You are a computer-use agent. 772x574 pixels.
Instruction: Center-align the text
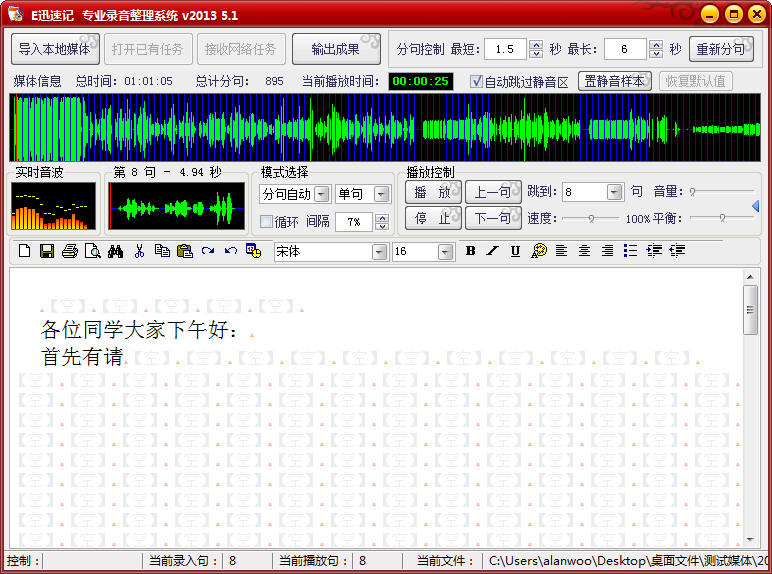584,251
